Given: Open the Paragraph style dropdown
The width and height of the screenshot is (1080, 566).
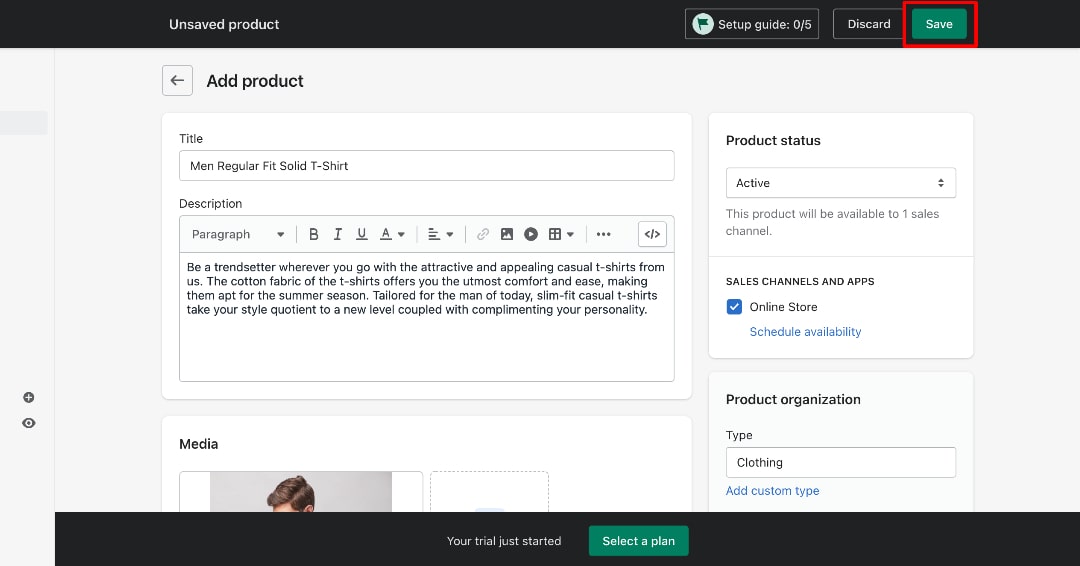Looking at the screenshot, I should tap(238, 234).
